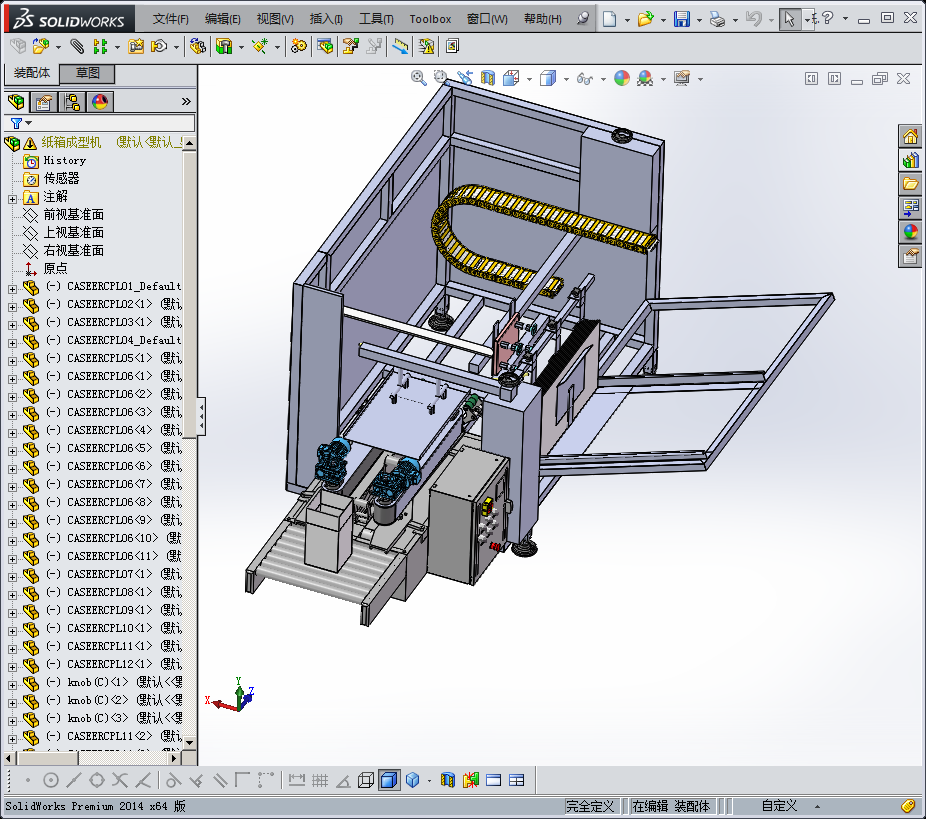
Task: Click the Print icon in the title bar
Action: point(717,19)
